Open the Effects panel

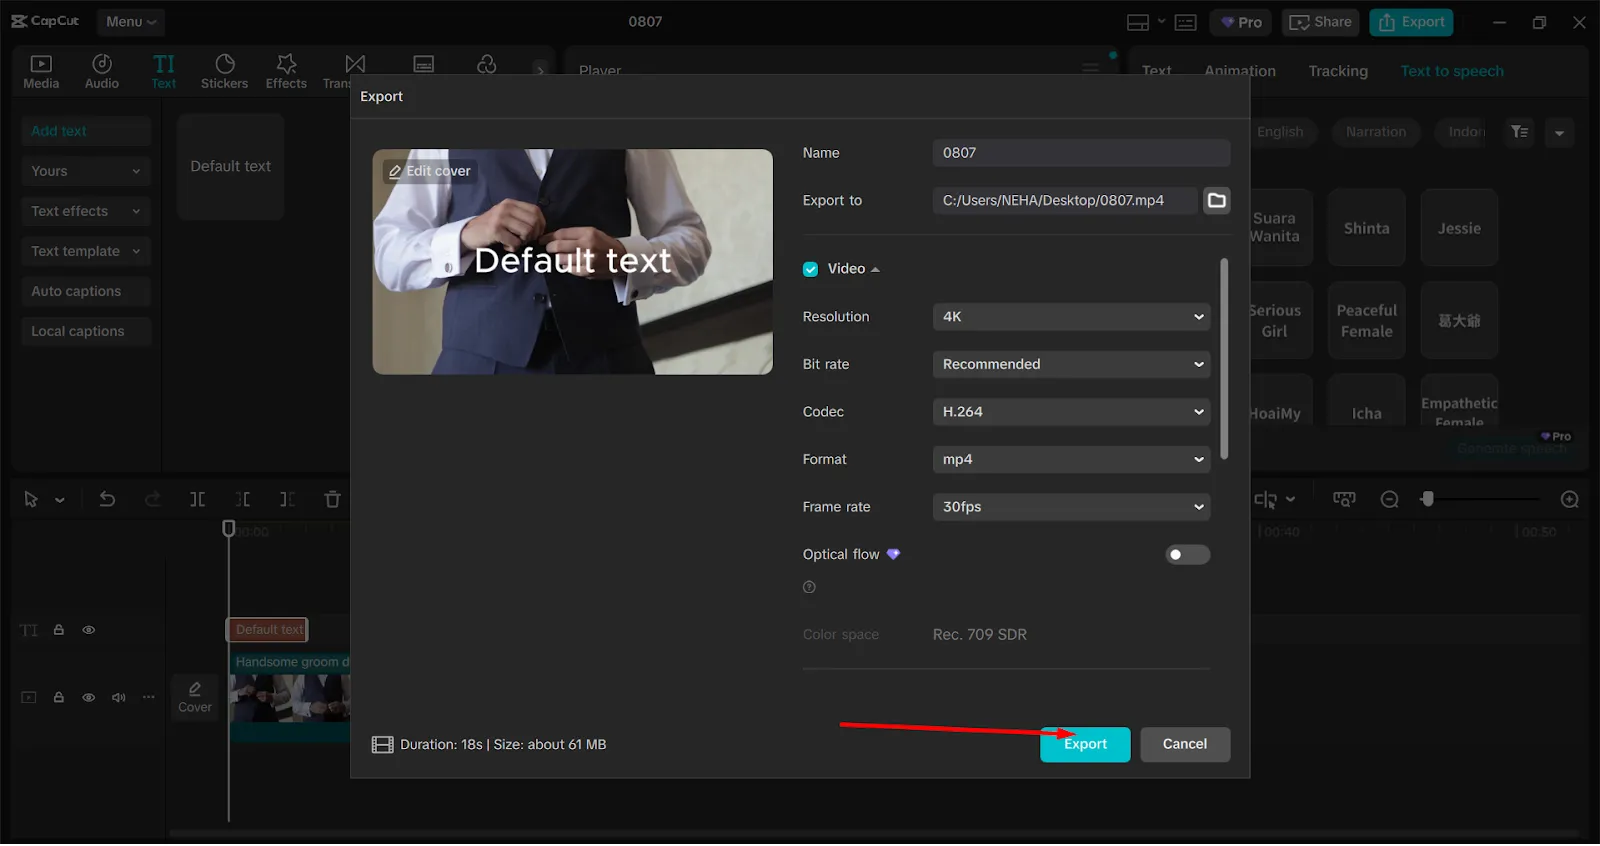[x=286, y=72]
